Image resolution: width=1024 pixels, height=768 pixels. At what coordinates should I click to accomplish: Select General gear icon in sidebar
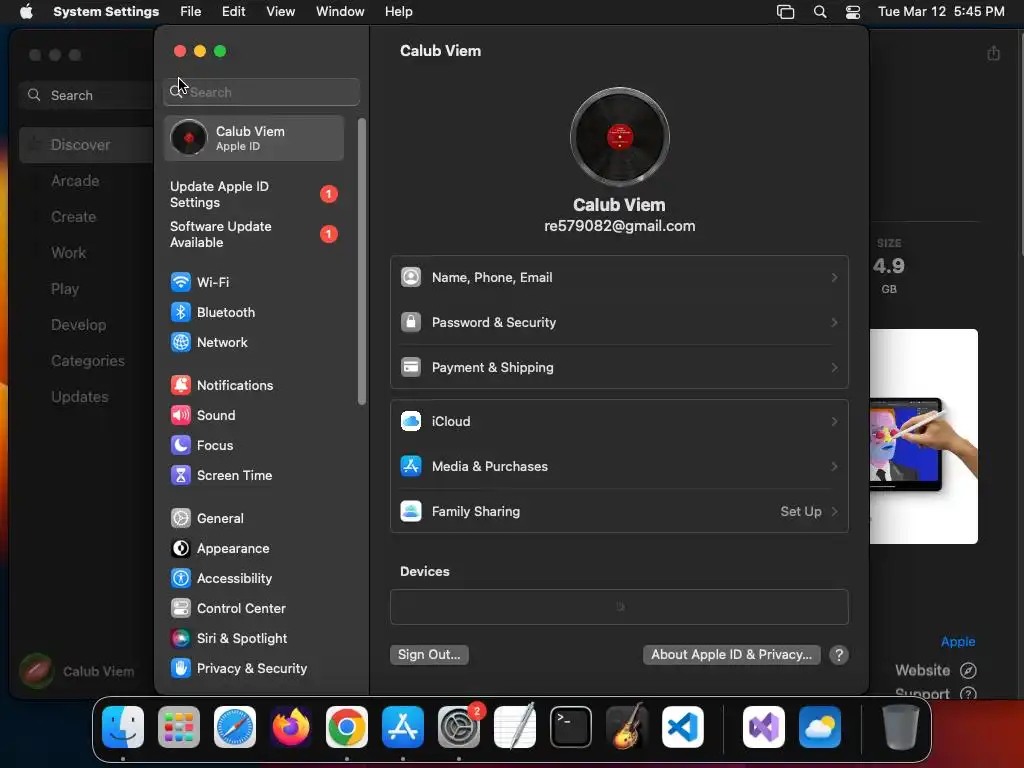pyautogui.click(x=180, y=519)
